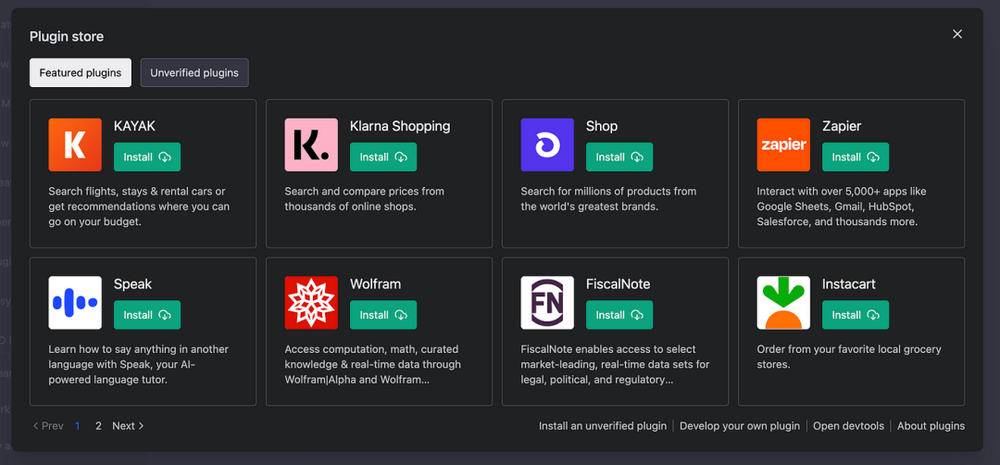
Task: Click Klarna description about comparing prices
Action: 364,199
